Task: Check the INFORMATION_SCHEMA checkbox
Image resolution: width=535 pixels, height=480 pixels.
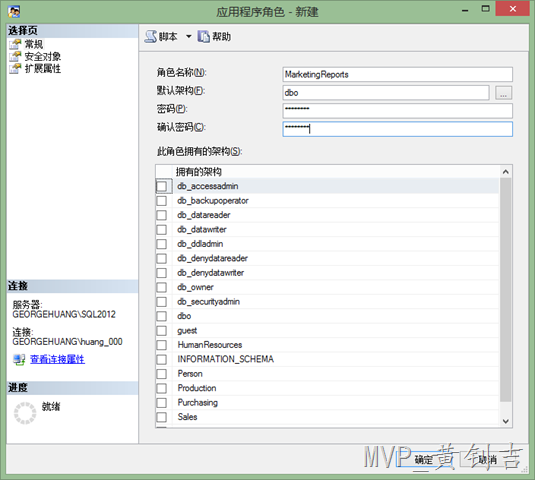Action: tap(162, 359)
